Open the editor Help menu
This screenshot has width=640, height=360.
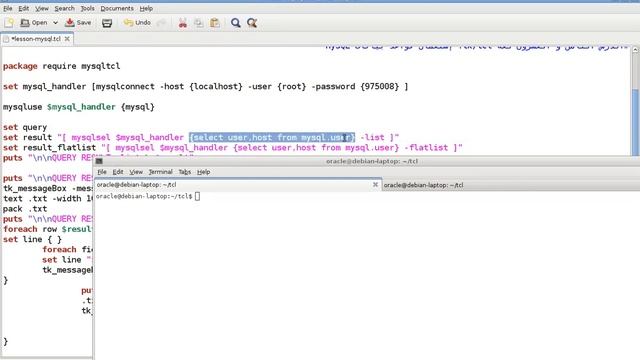coord(146,8)
